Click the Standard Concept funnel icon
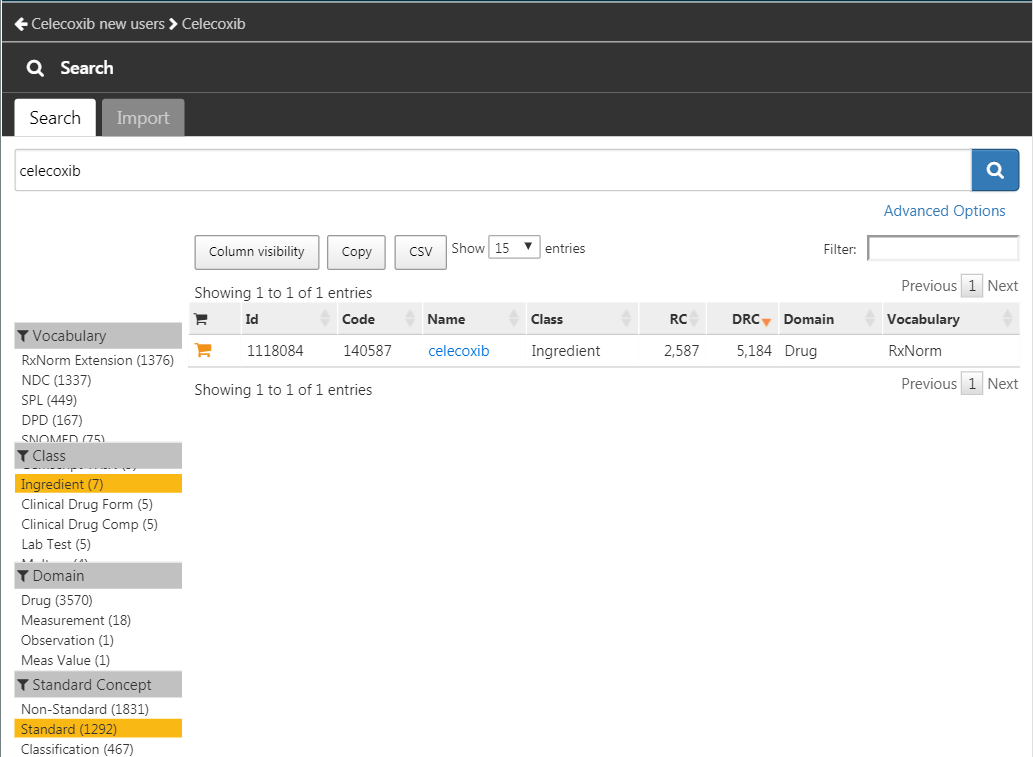 pos(23,685)
